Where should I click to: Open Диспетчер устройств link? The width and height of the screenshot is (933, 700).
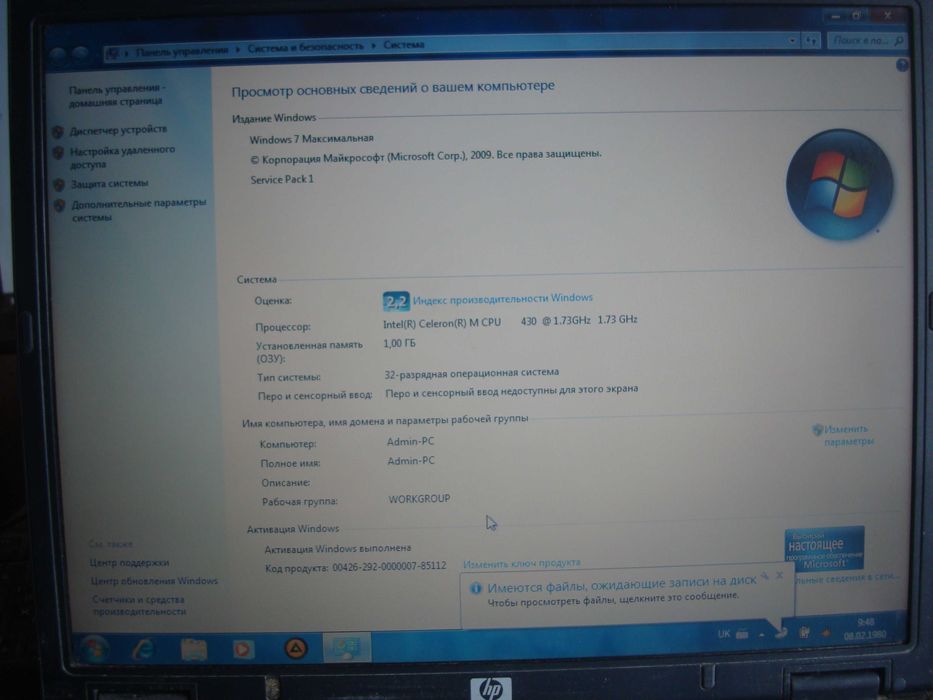coord(118,130)
